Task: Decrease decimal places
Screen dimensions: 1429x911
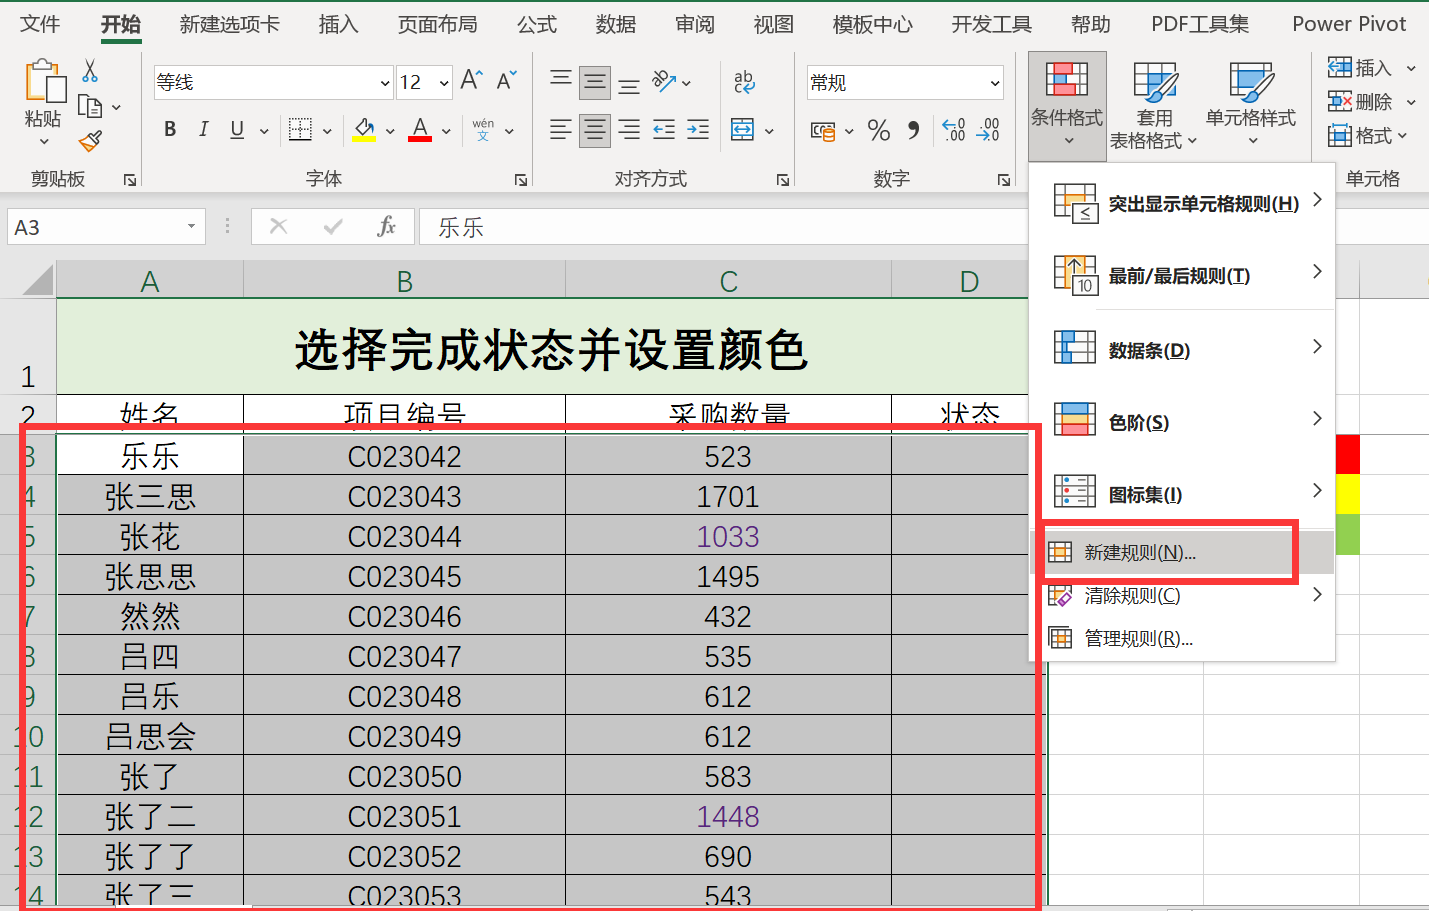Action: [x=987, y=130]
